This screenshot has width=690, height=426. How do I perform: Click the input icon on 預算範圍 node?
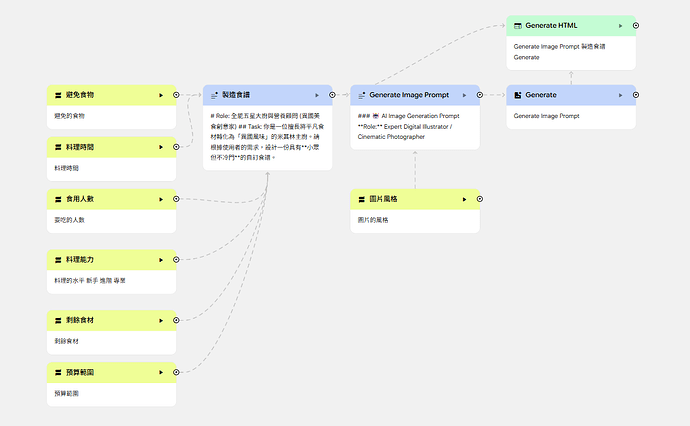click(58, 373)
